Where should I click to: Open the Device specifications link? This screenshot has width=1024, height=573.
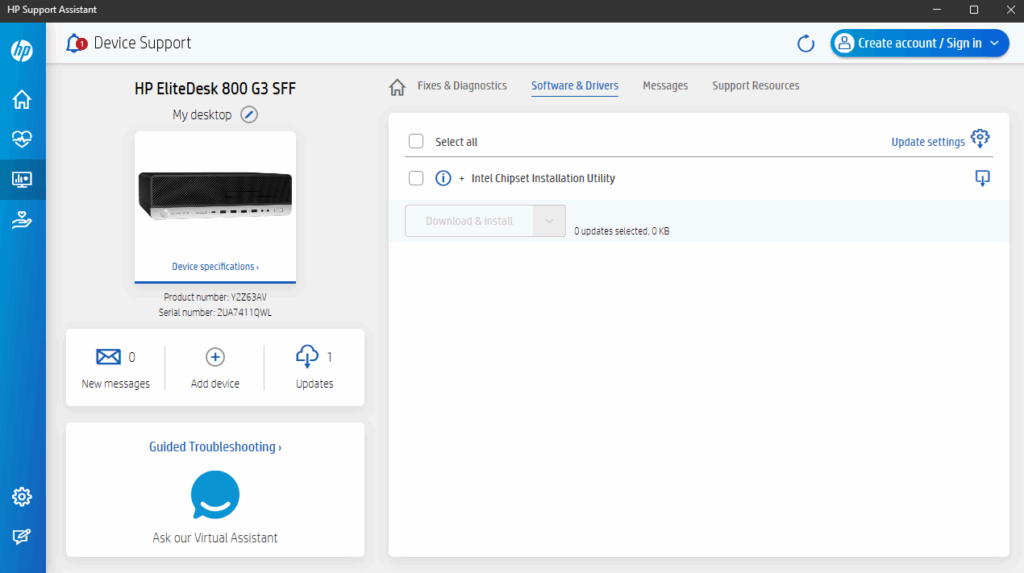[215, 267]
